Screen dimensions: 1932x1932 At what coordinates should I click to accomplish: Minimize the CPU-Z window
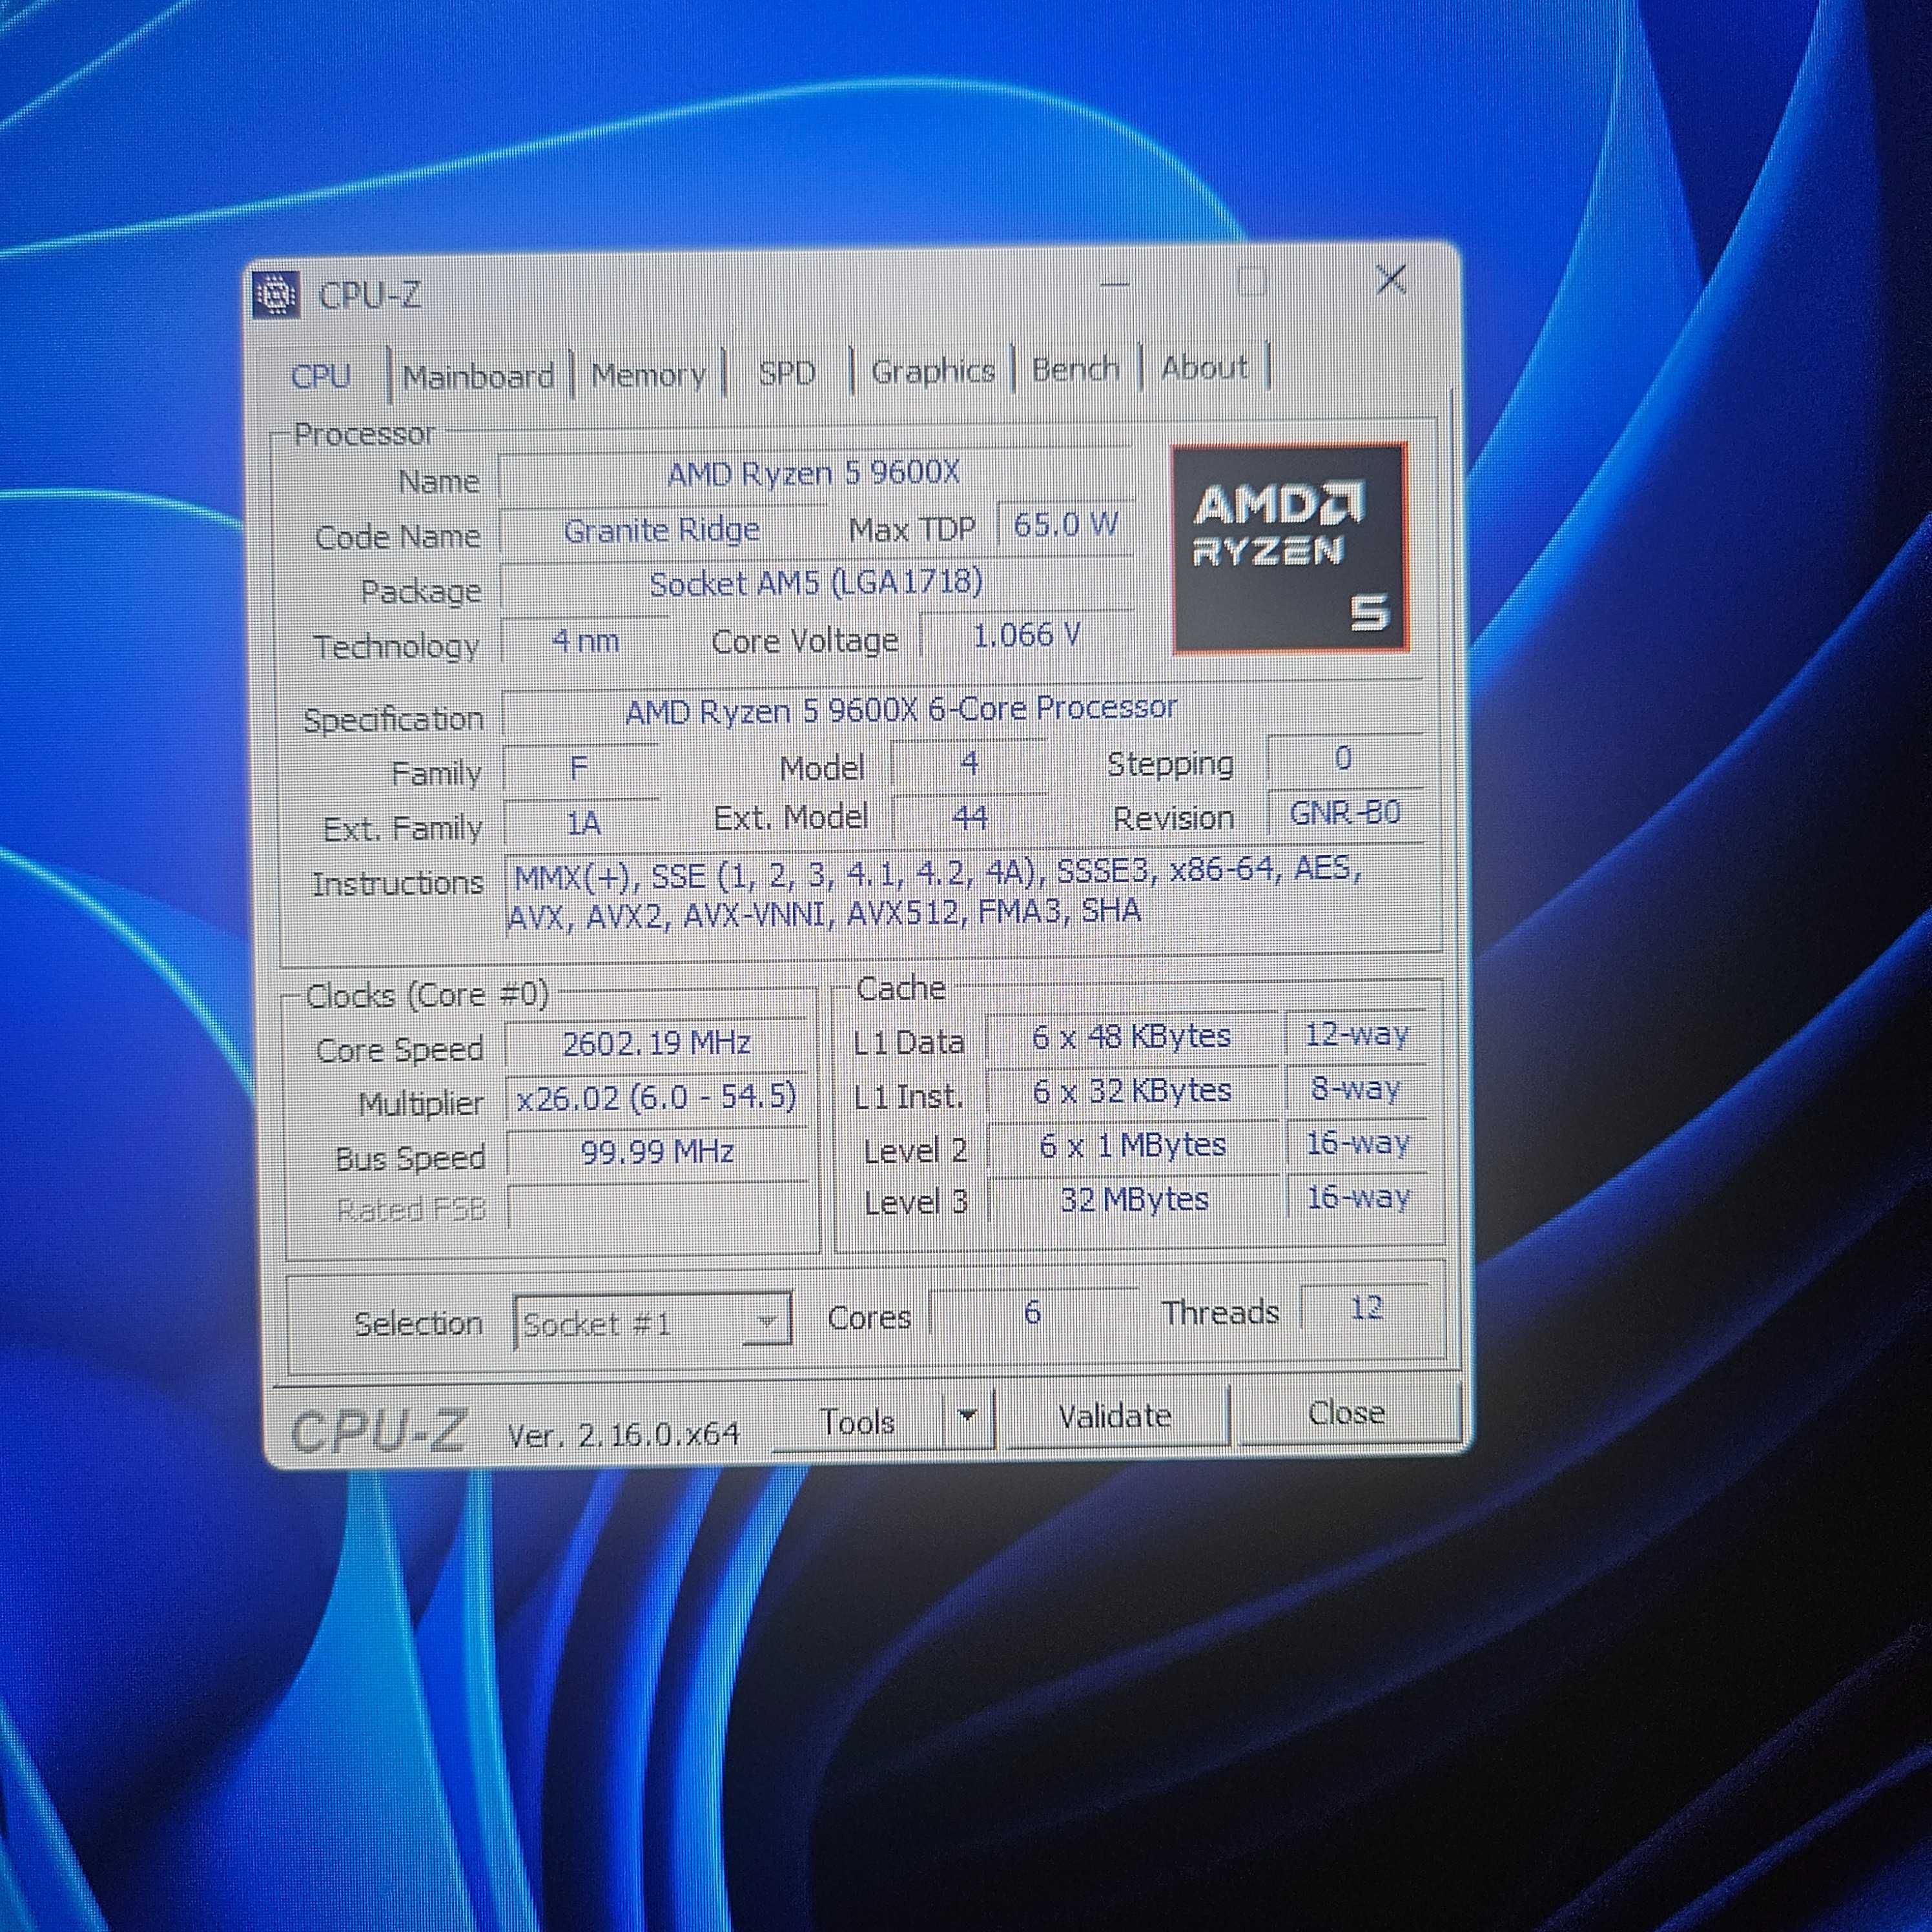pos(1114,284)
